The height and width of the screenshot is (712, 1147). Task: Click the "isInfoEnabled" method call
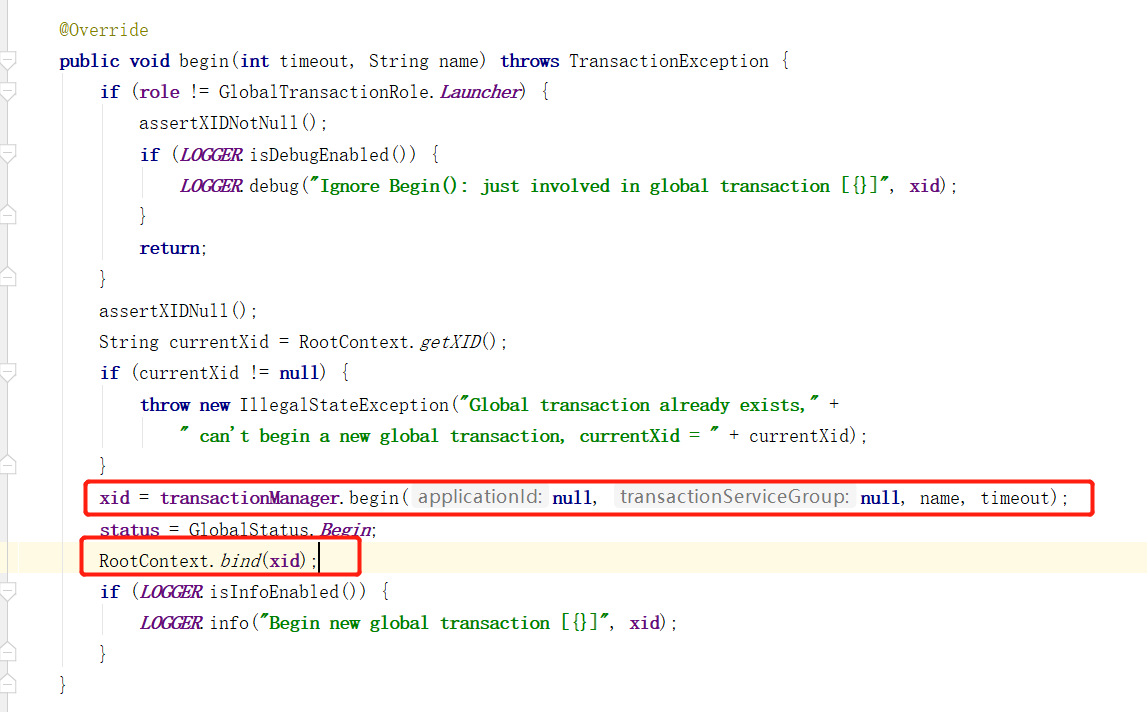[274, 592]
